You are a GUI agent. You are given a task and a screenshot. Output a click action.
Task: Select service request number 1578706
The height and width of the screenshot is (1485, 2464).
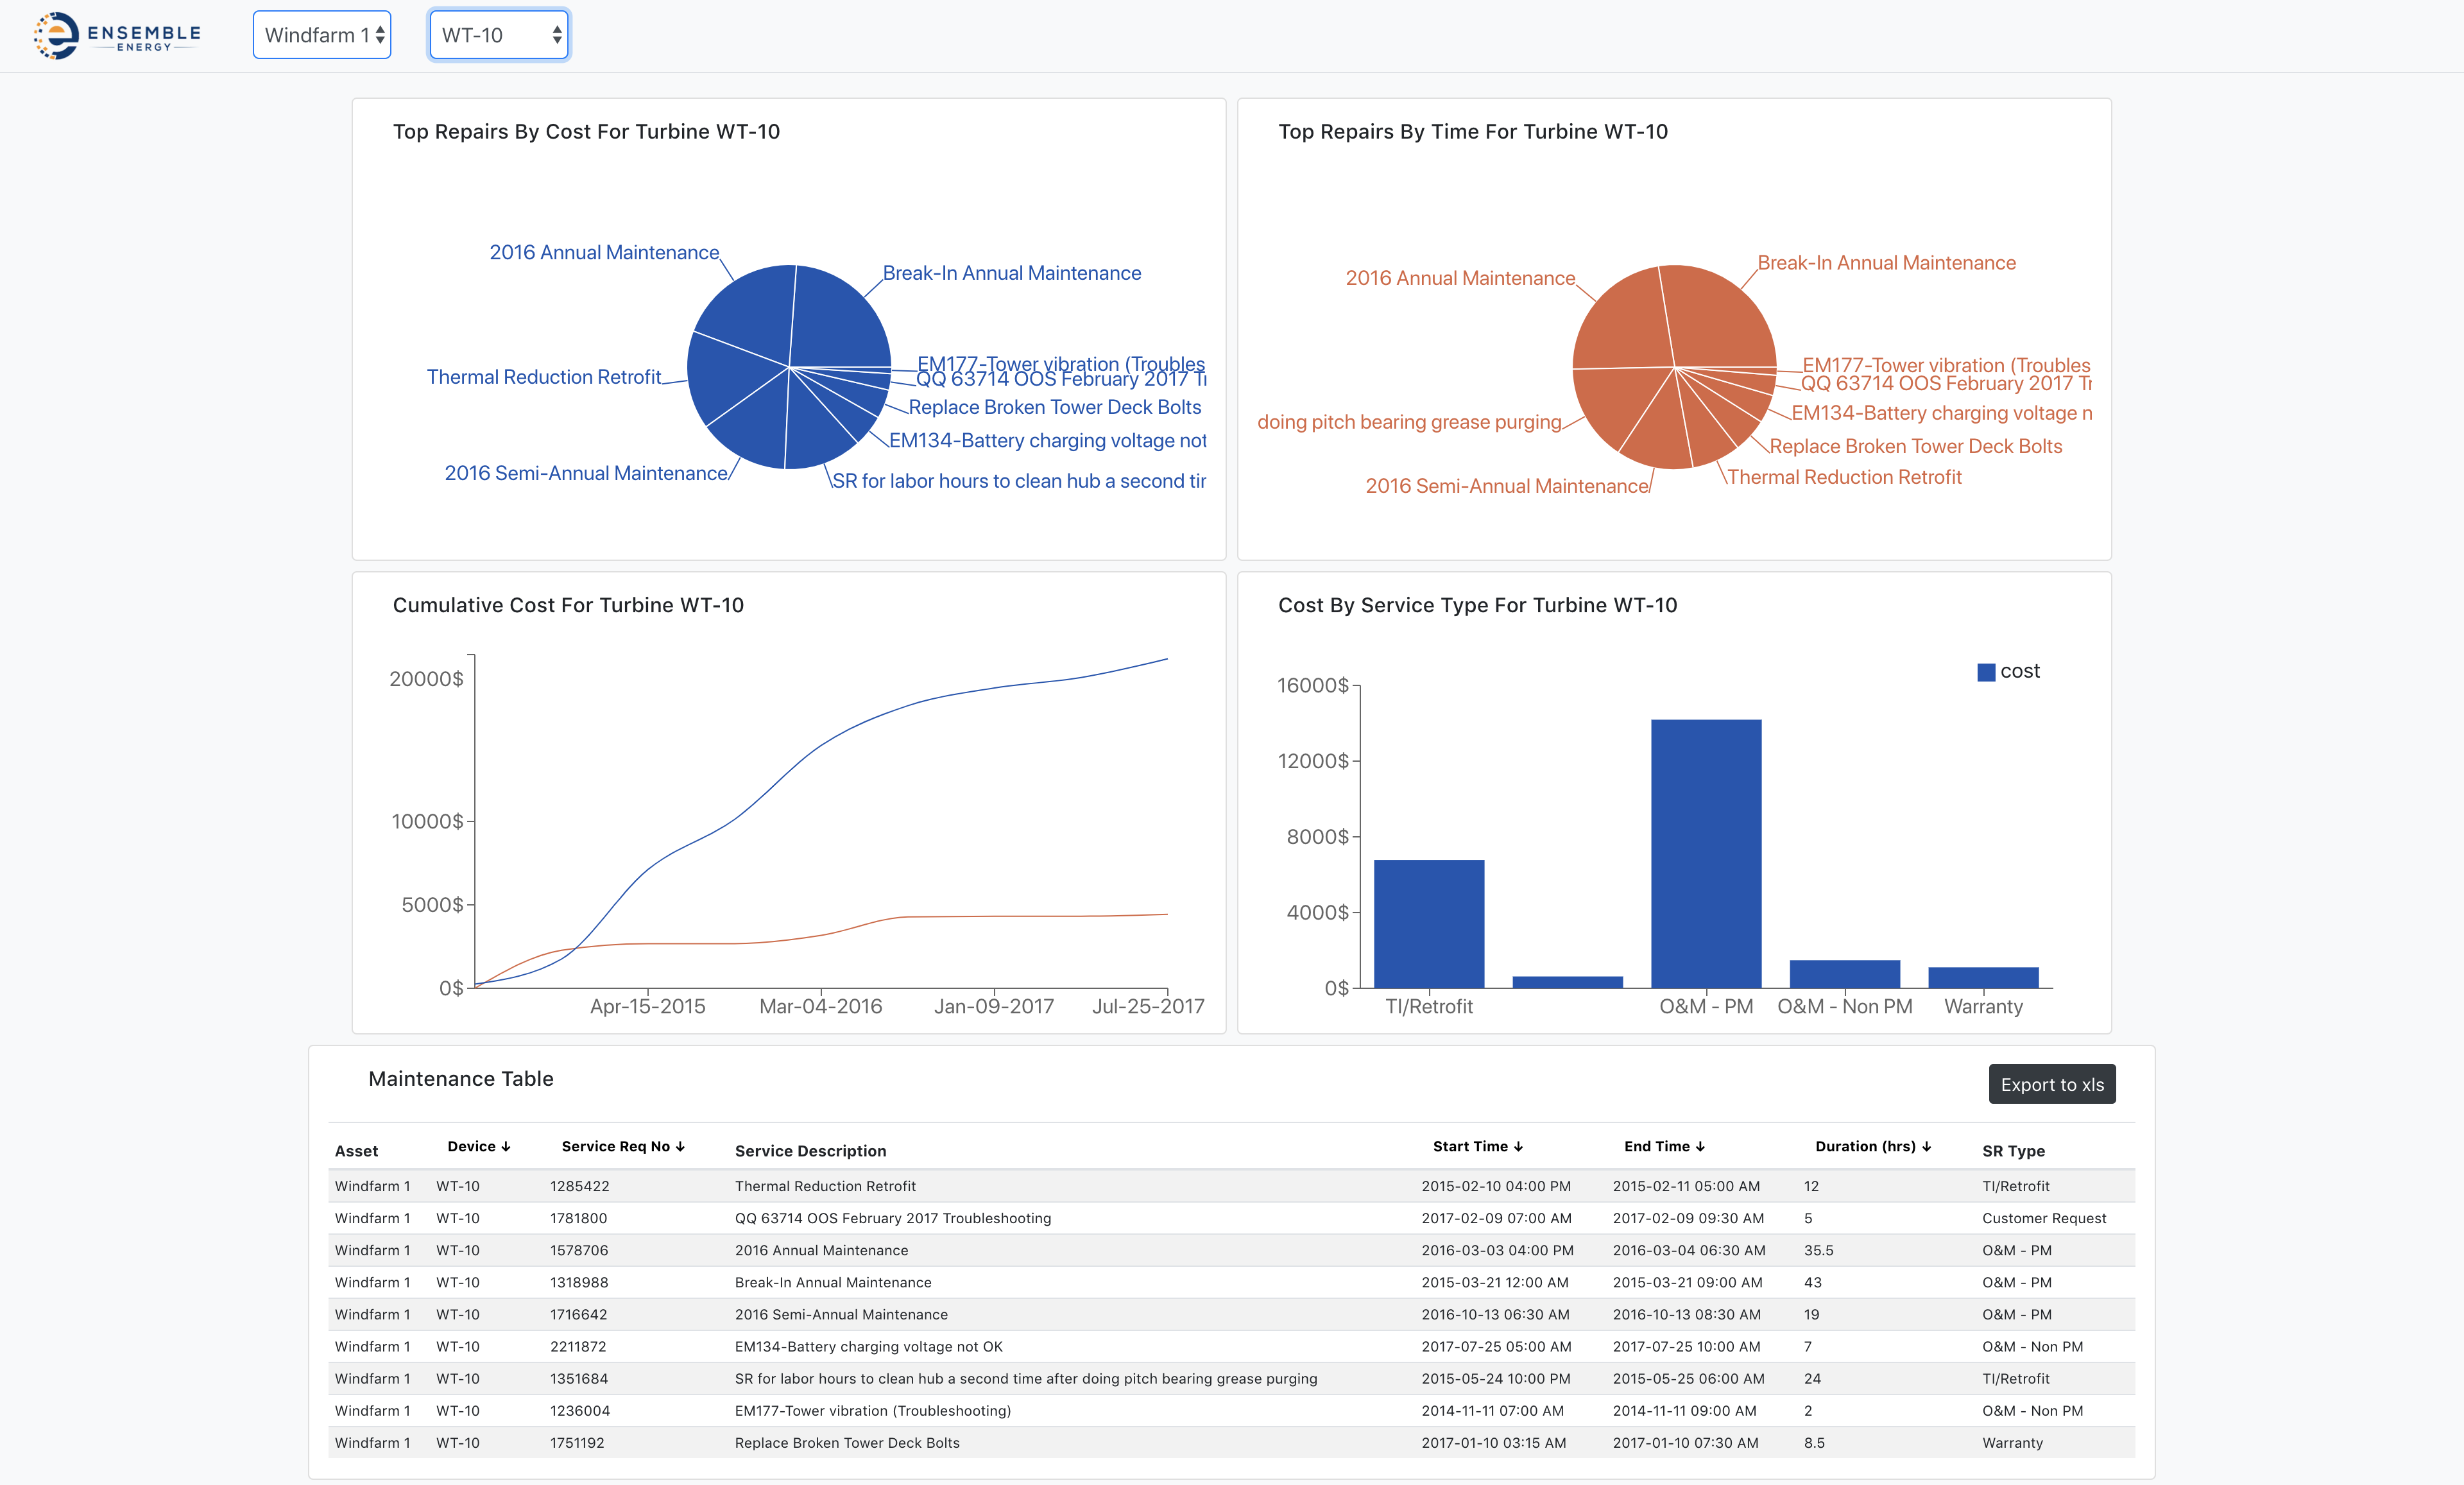coord(579,1250)
